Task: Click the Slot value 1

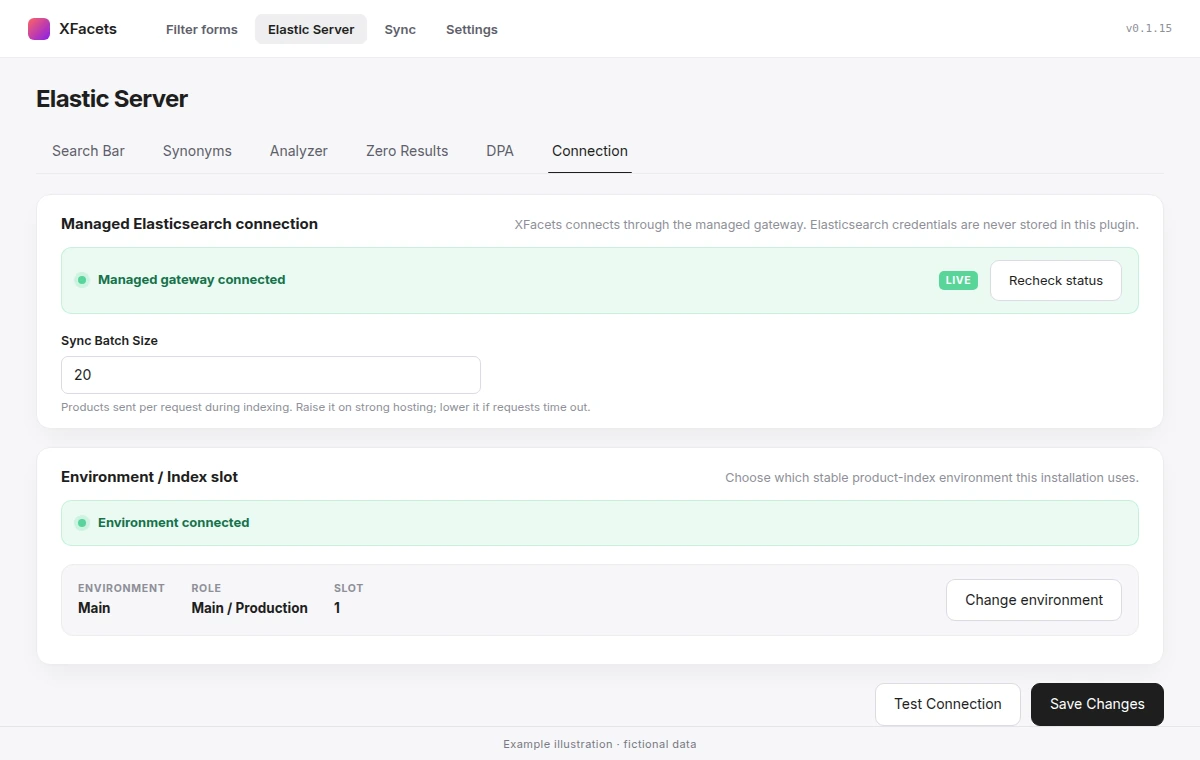Action: tap(337, 608)
